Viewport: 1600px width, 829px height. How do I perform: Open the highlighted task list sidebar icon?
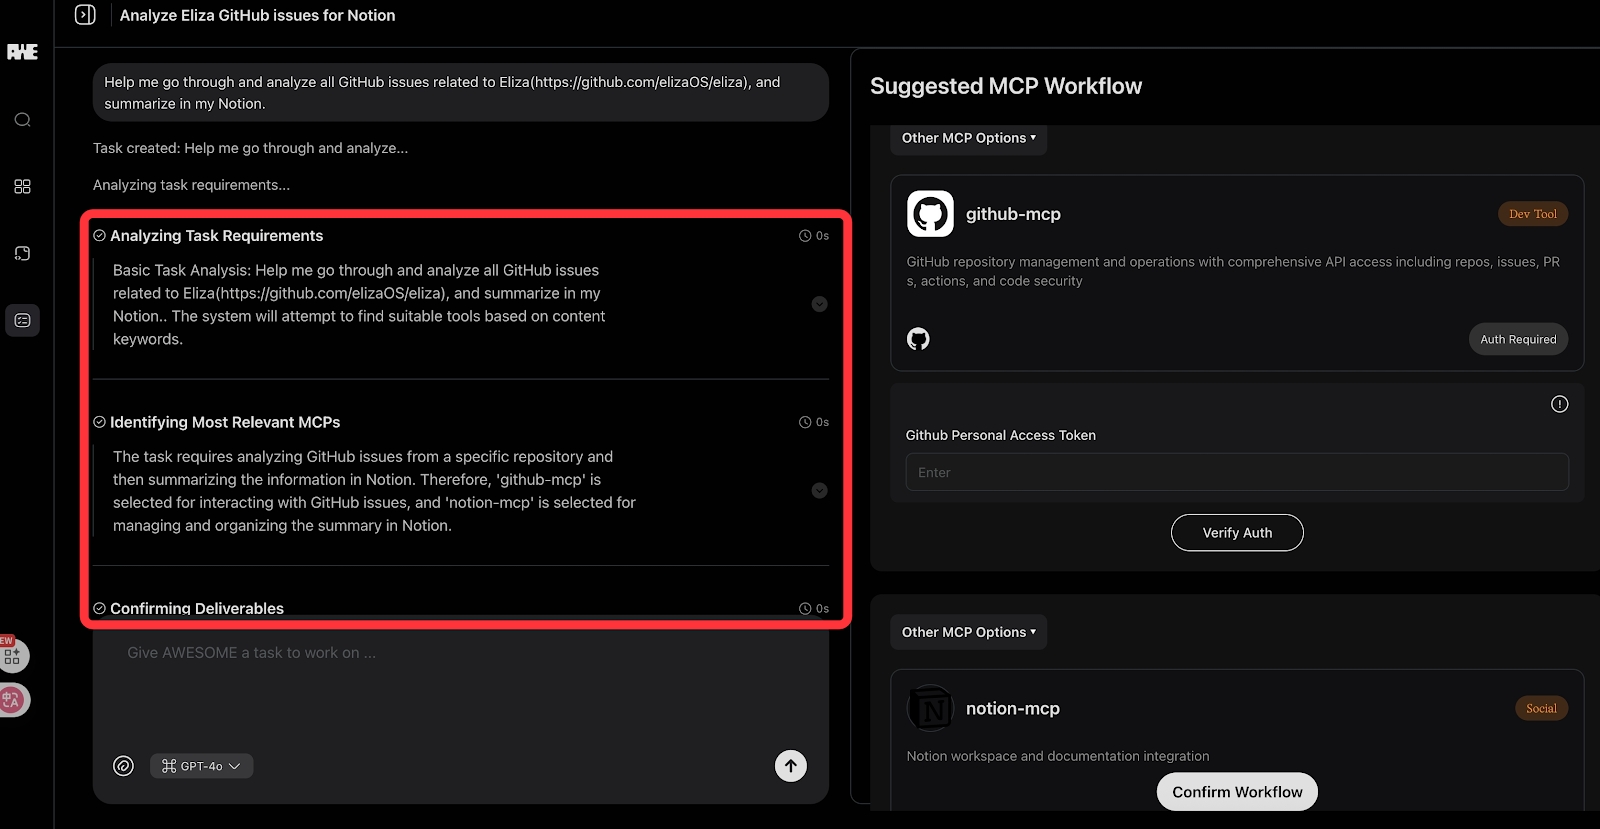(22, 321)
